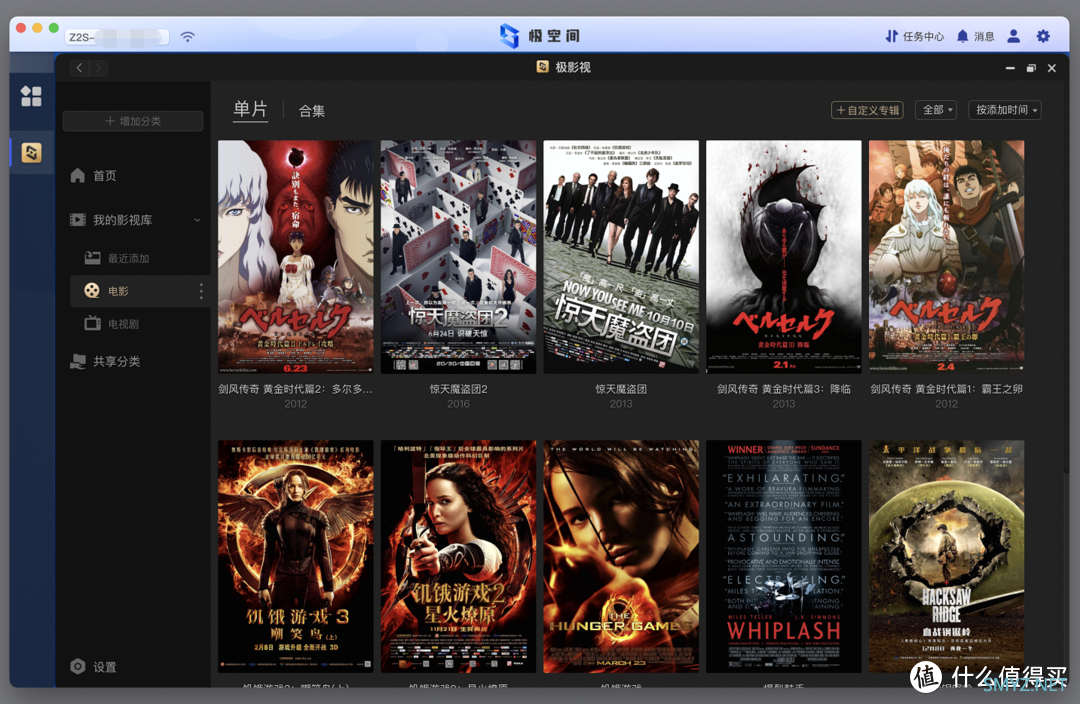The image size is (1080, 704).
Task: Switch to 单片 tab
Action: click(x=250, y=110)
